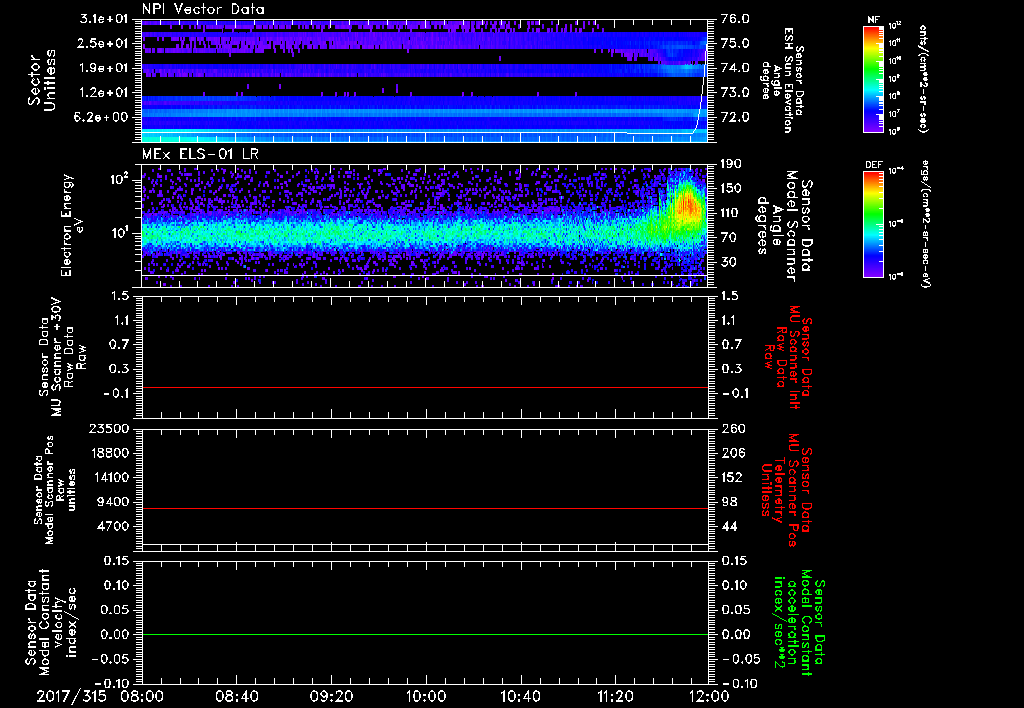This screenshot has width=1024, height=708.
Task: Click the 09:20 time tick label
Action: coord(331,695)
